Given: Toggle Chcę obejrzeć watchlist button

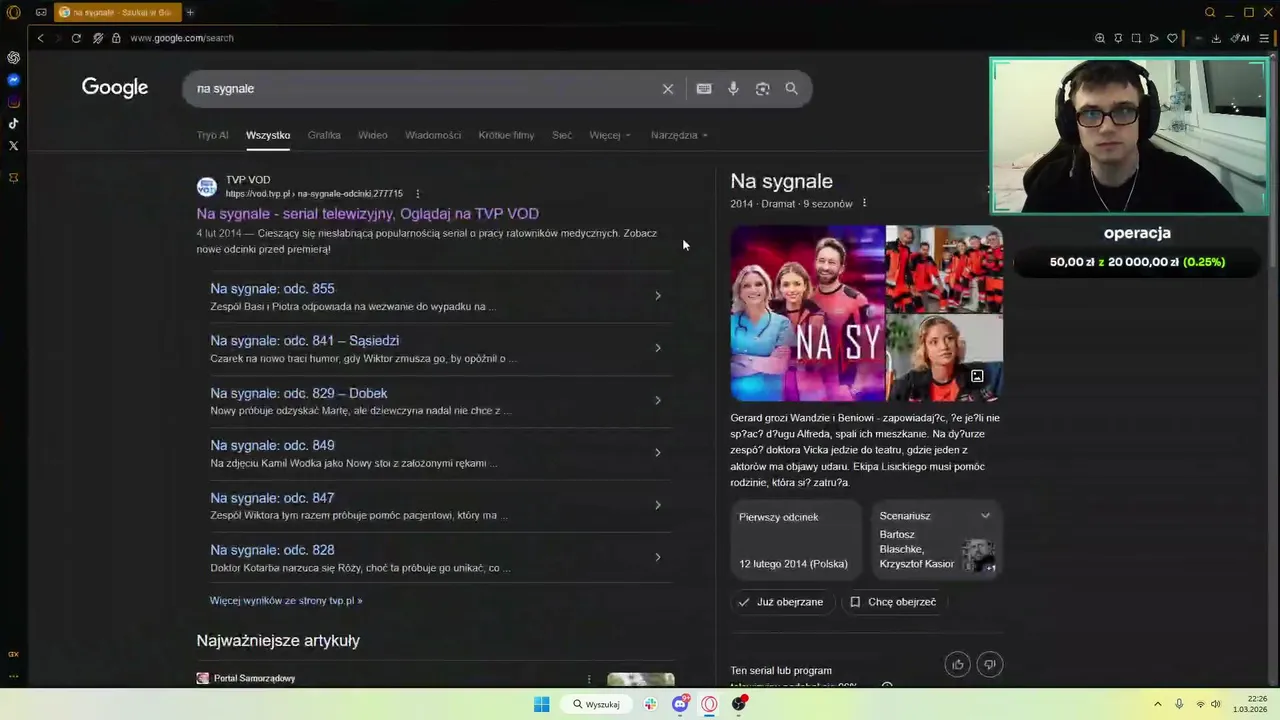Looking at the screenshot, I should click(893, 602).
